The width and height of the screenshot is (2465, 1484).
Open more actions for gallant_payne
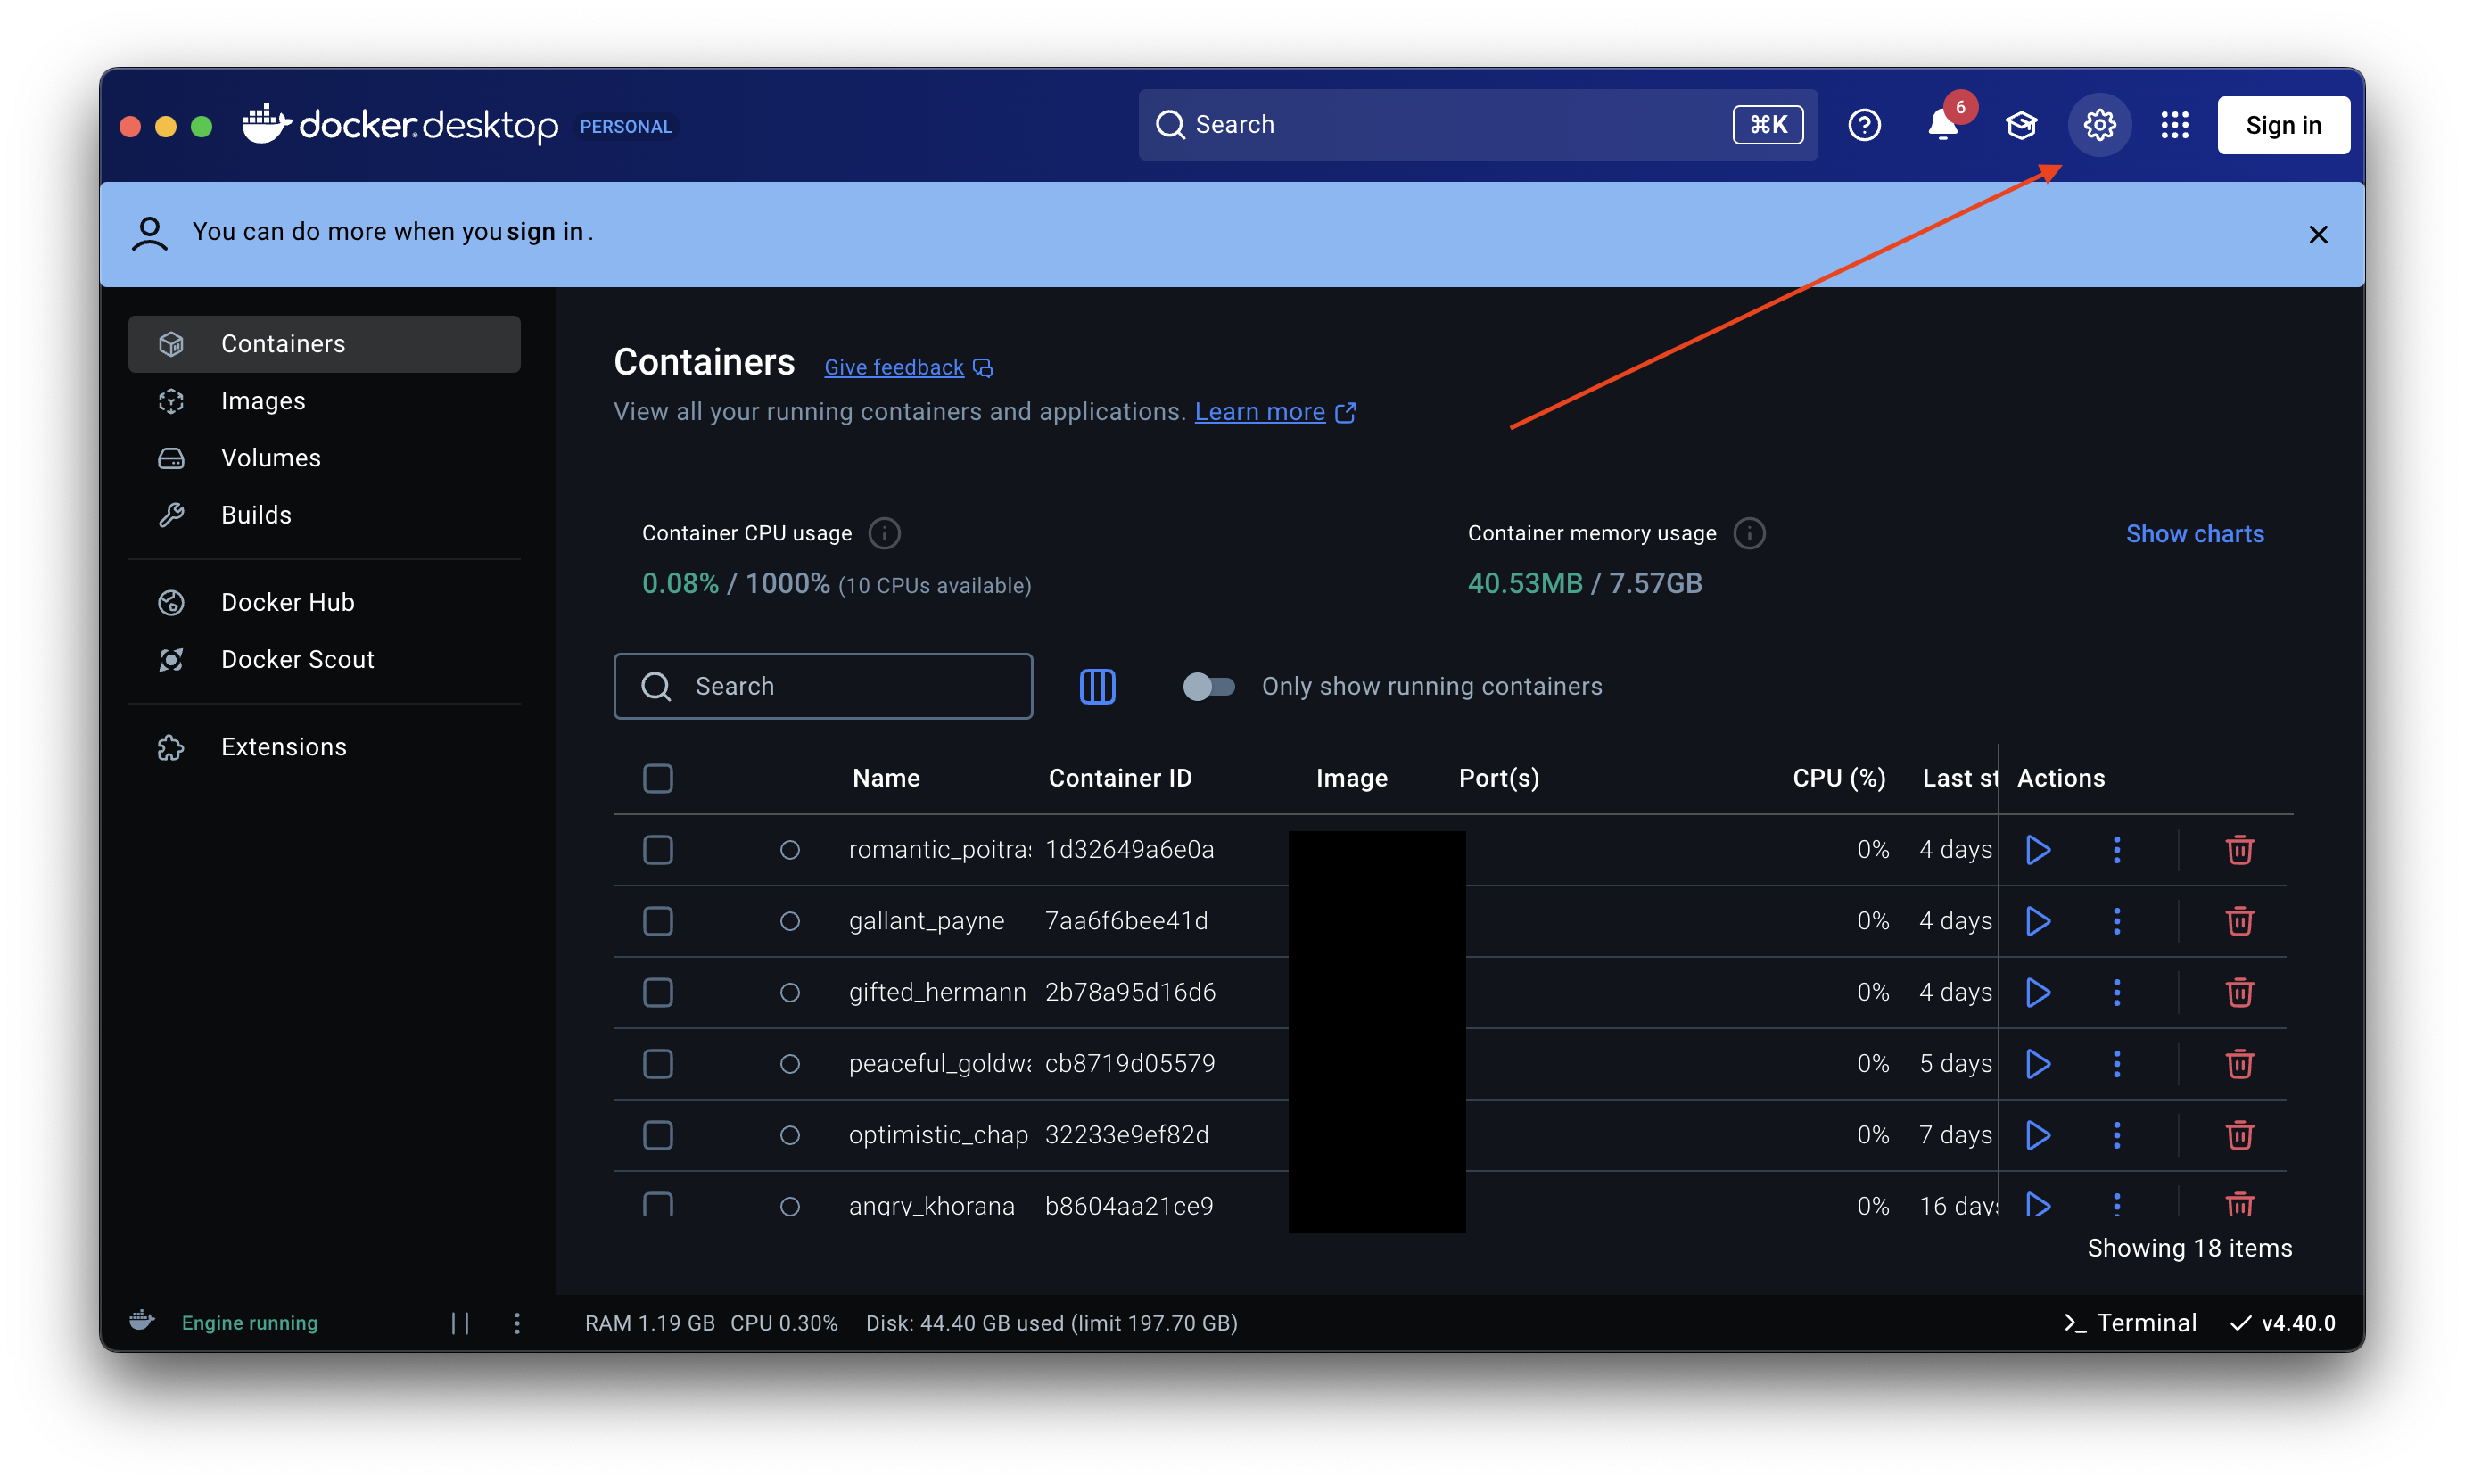2116,921
